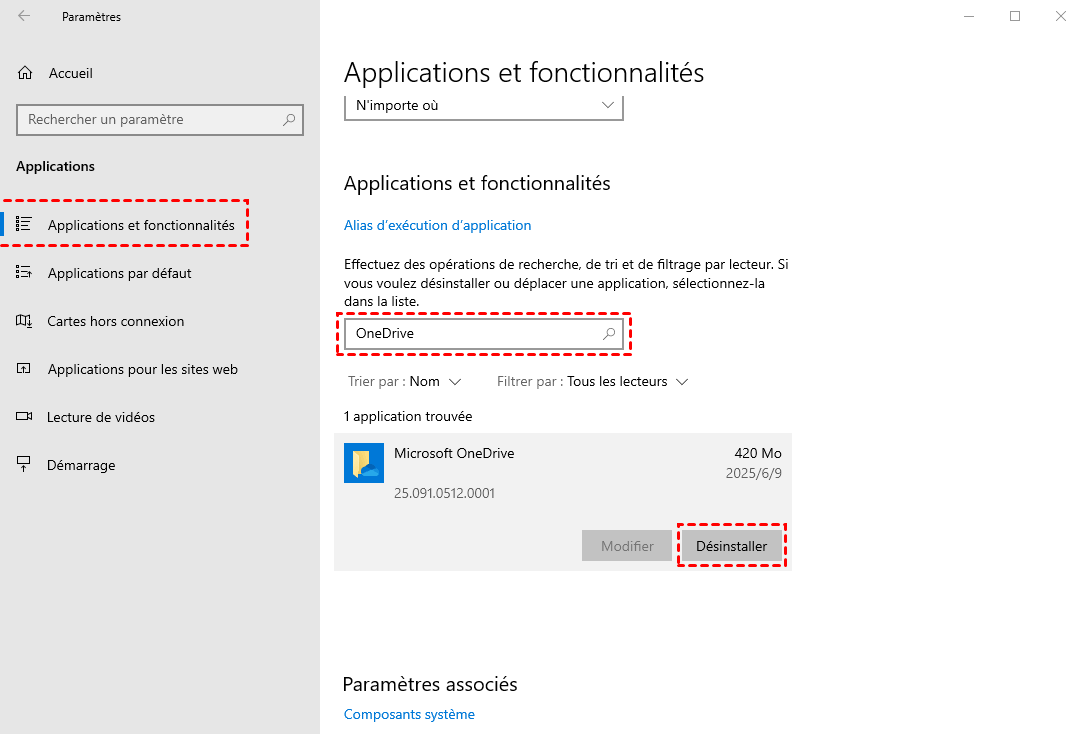Click the back arrow in Paramètres header
This screenshot has width=1084, height=734.
[24, 16]
